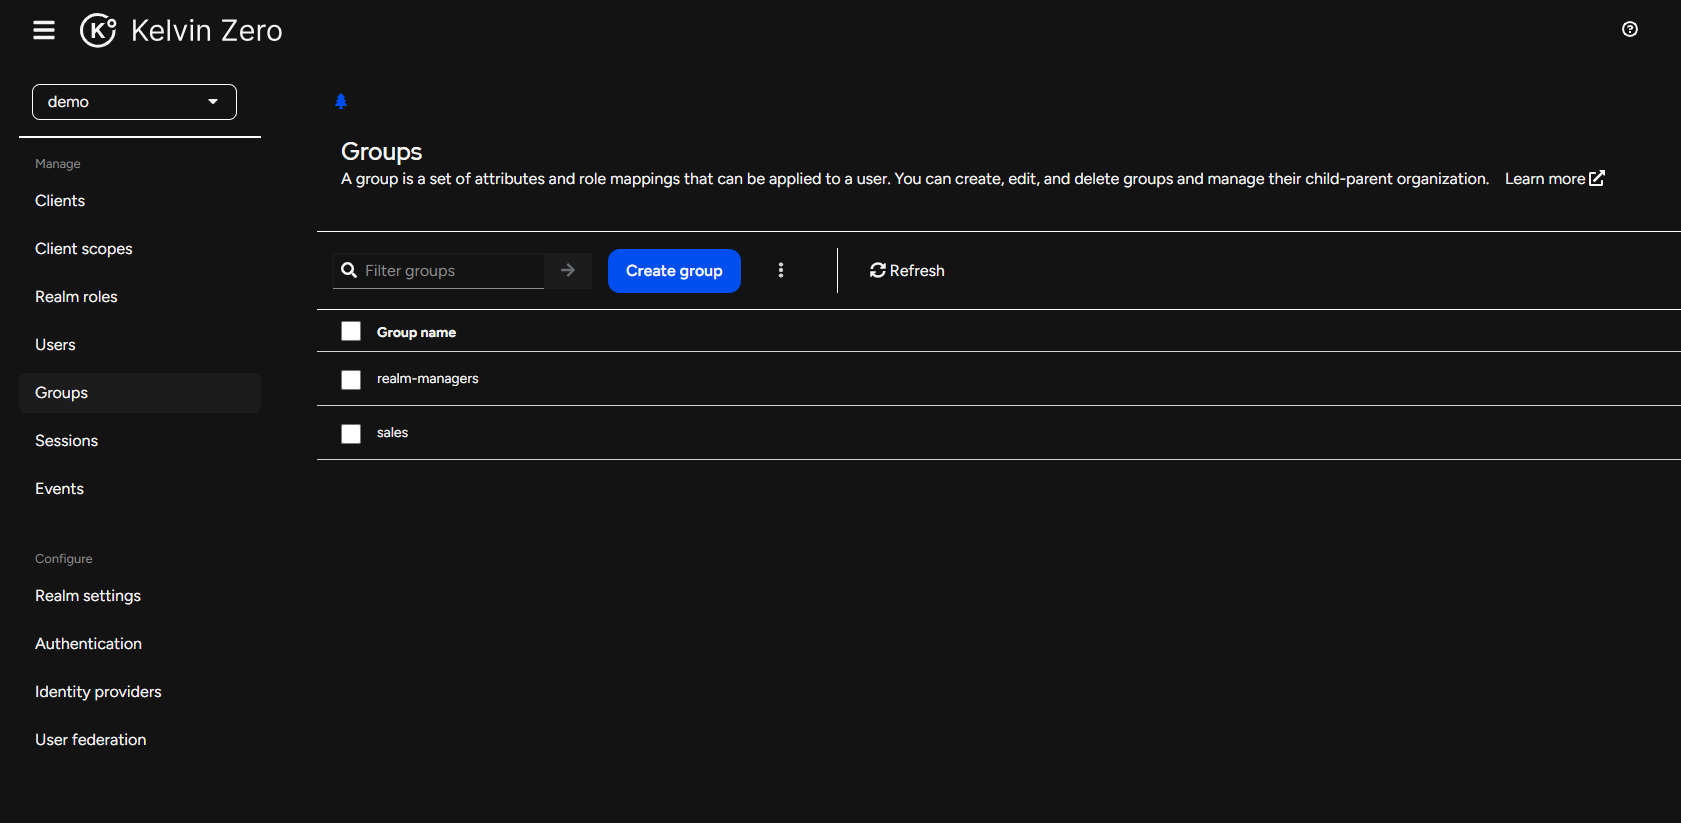This screenshot has height=823, width=1681.
Task: Open the kebab actions menu
Action: click(781, 271)
